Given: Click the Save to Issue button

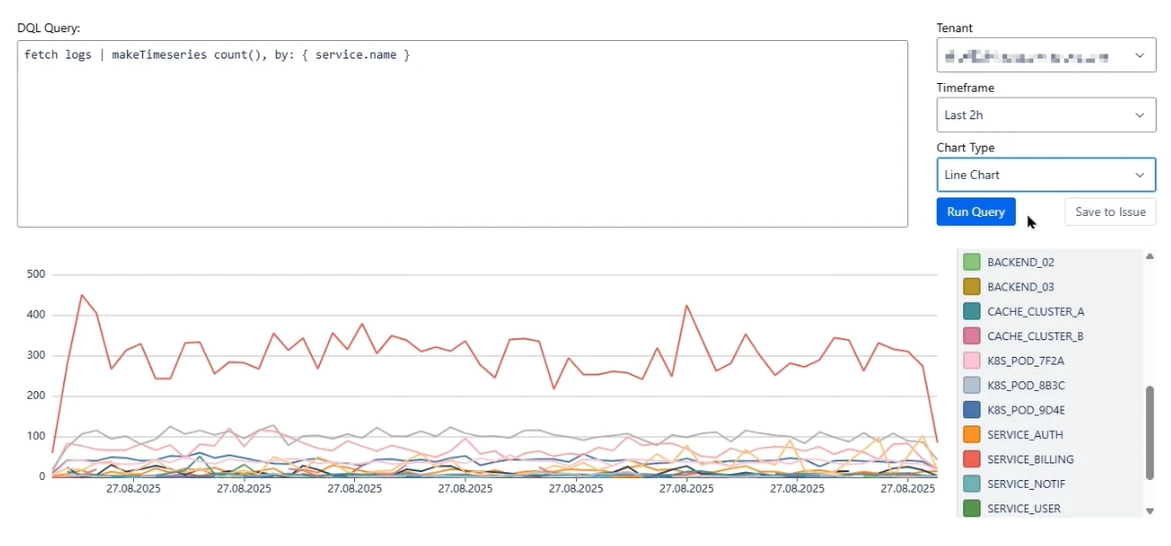Looking at the screenshot, I should [x=1110, y=212].
